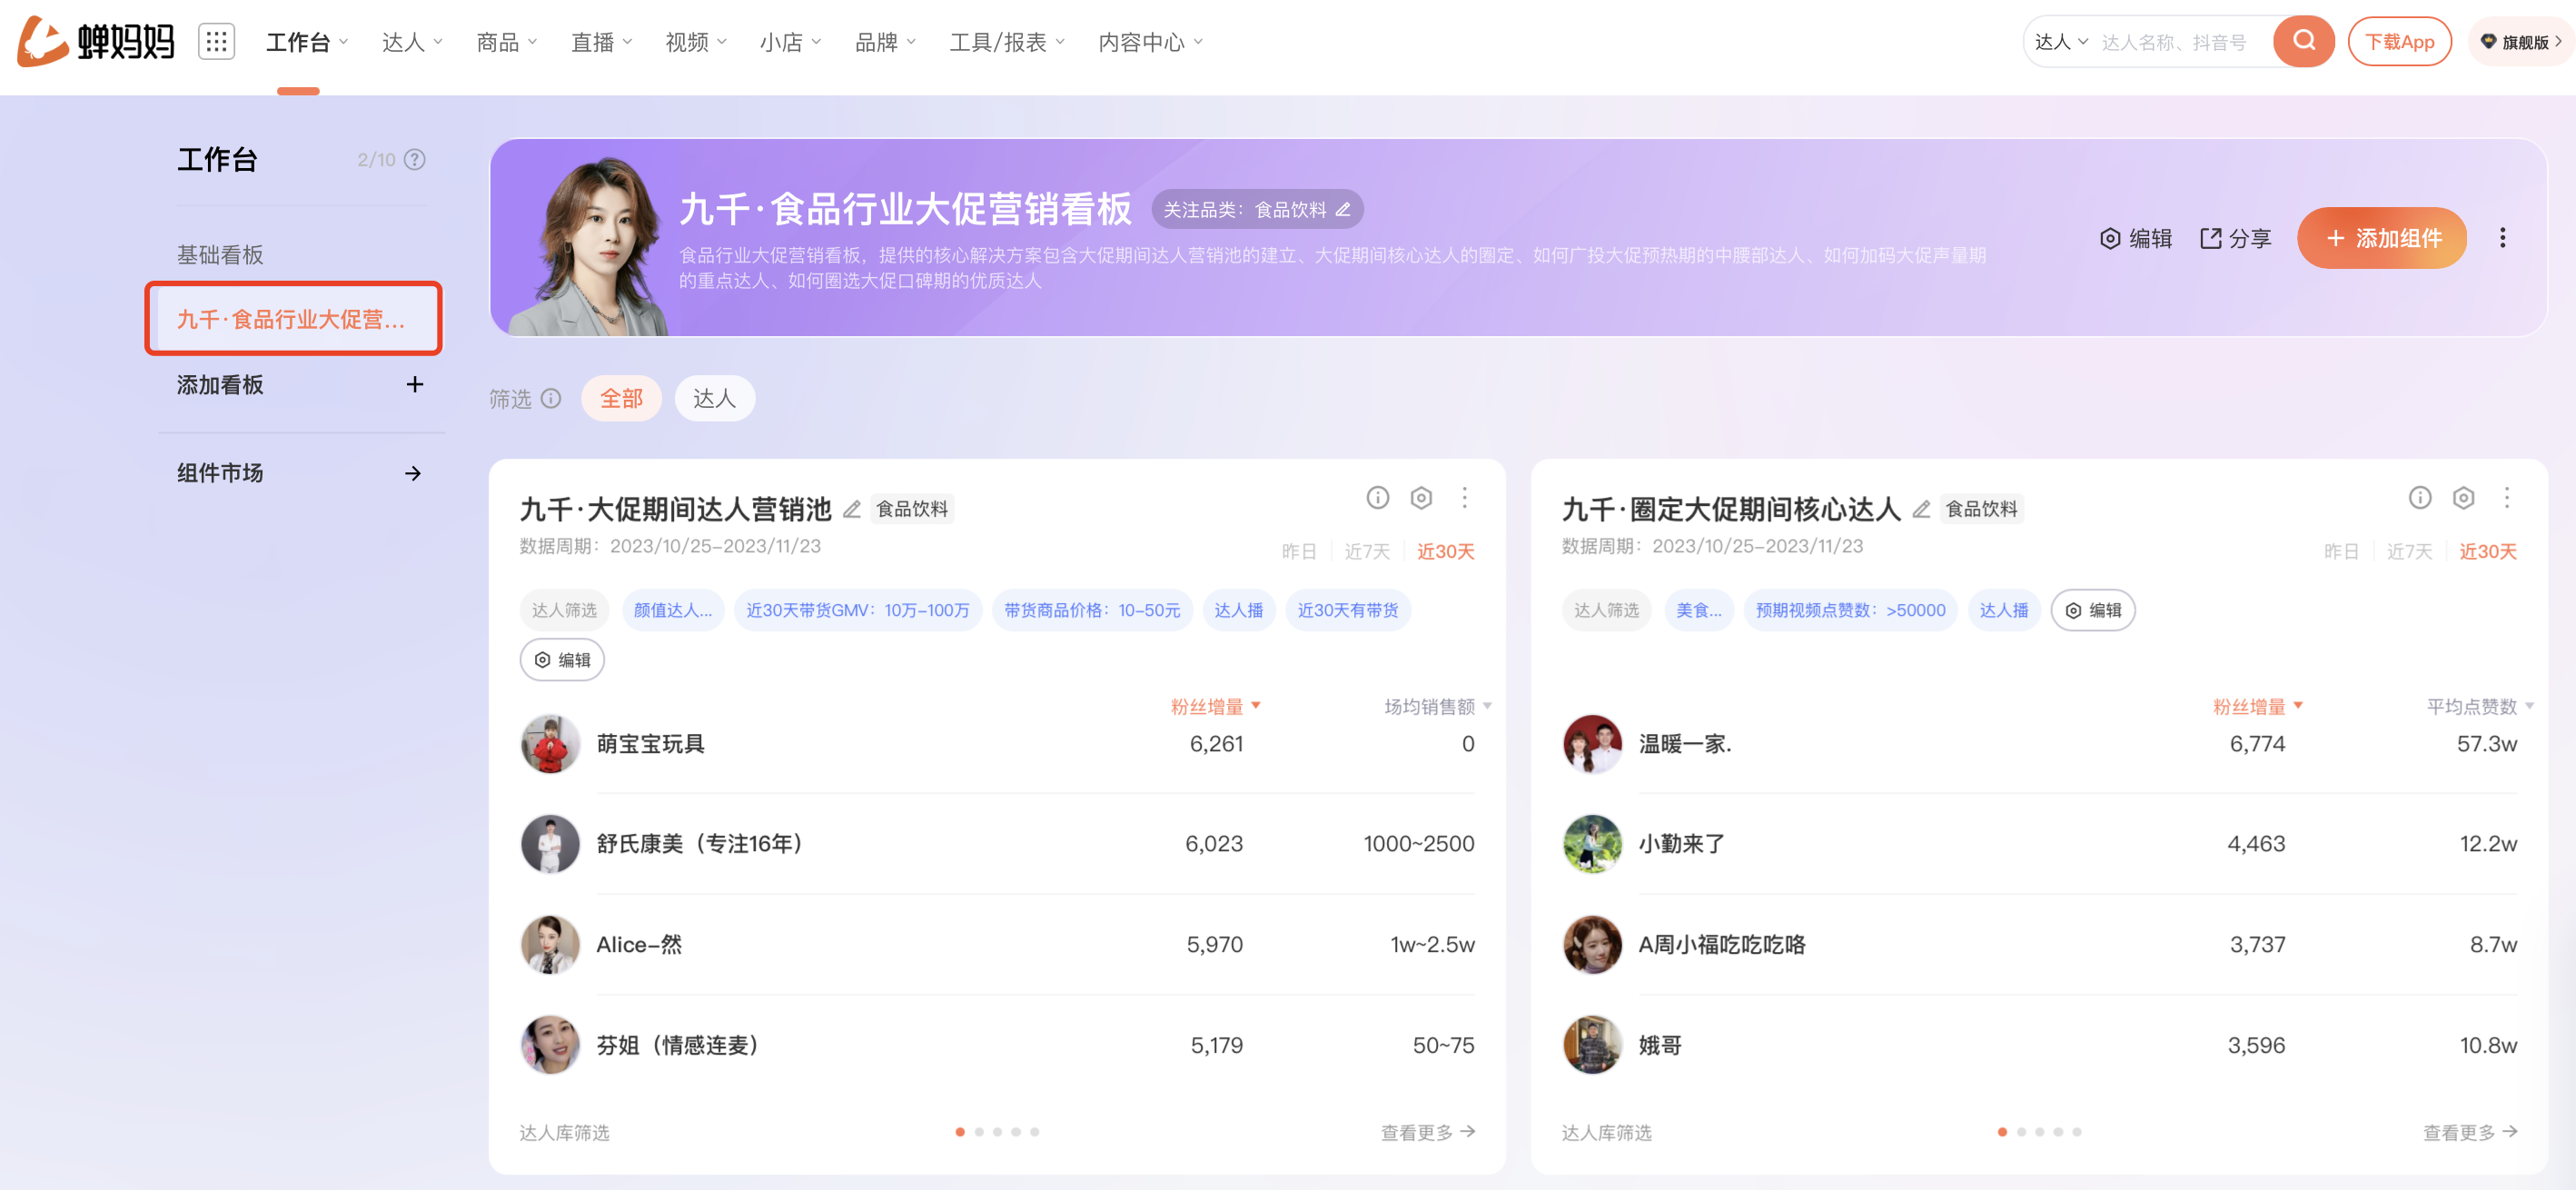Viewport: 2576px width, 1190px height.
Task: Select 基础看板 in the sidebar
Action: pos(220,255)
